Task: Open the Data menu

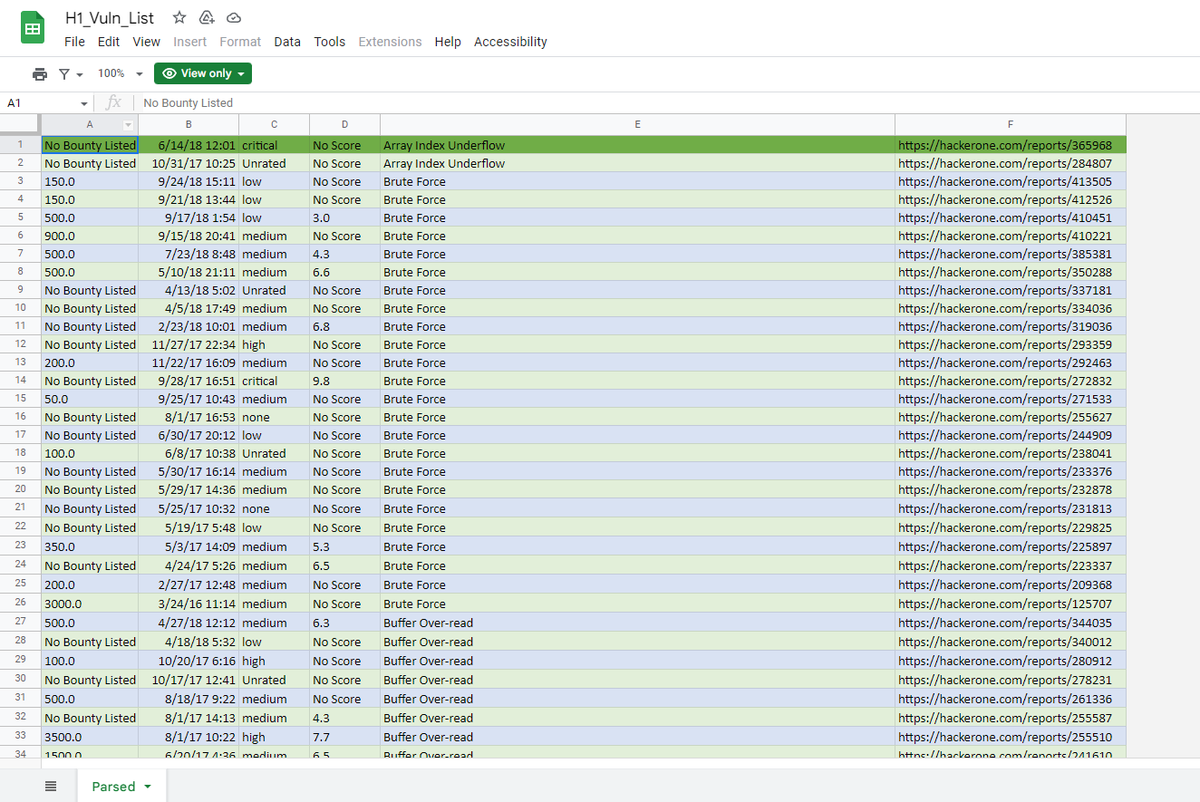Action: pos(287,42)
